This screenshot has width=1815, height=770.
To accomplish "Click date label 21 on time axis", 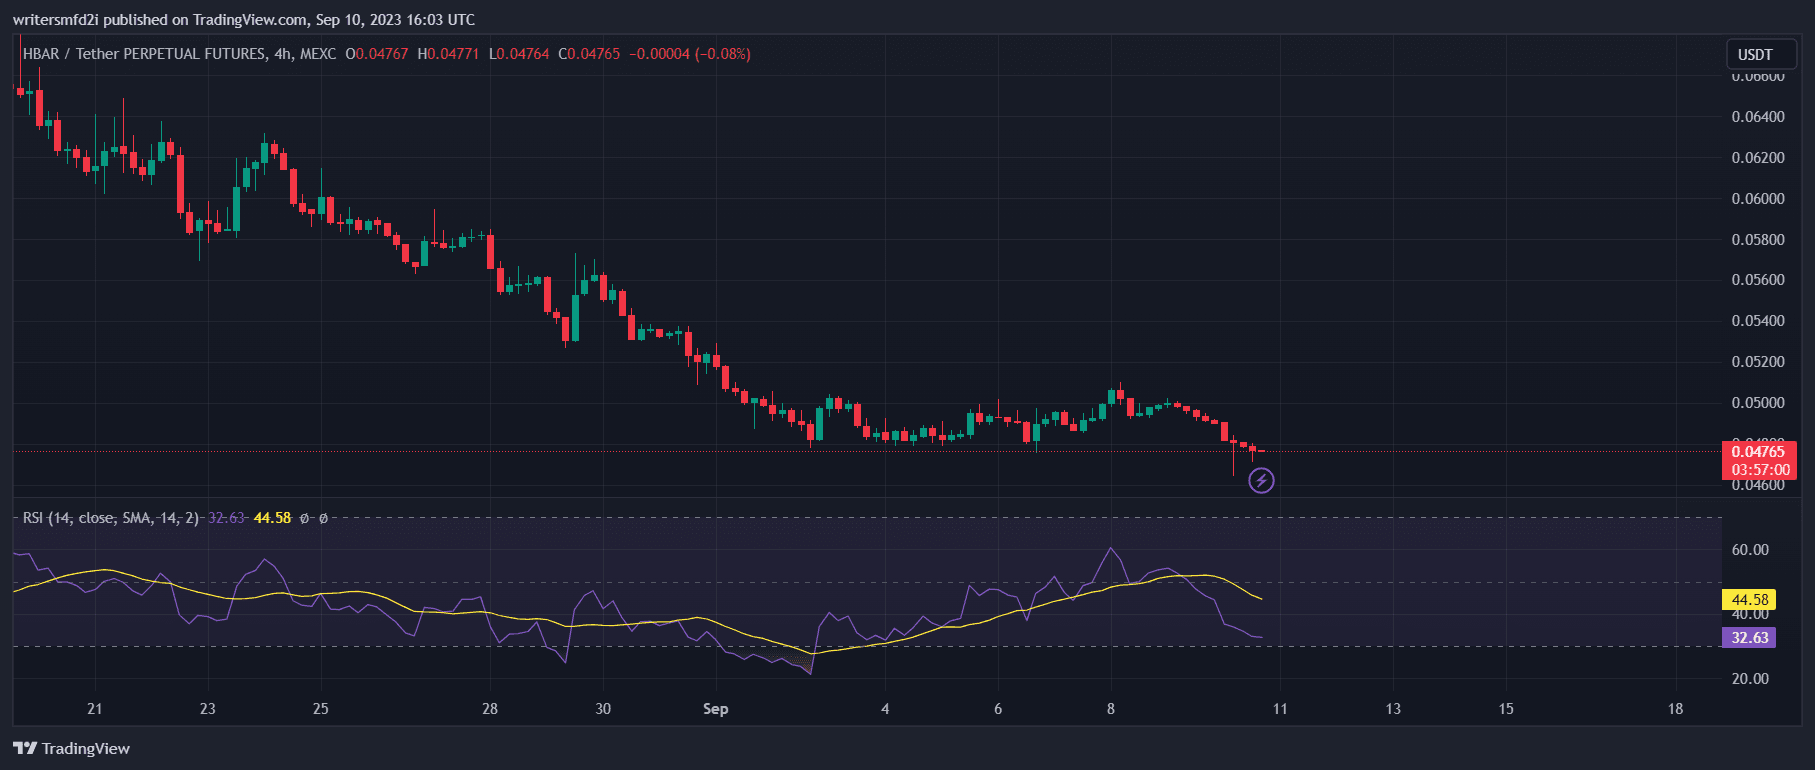I will click(x=94, y=709).
